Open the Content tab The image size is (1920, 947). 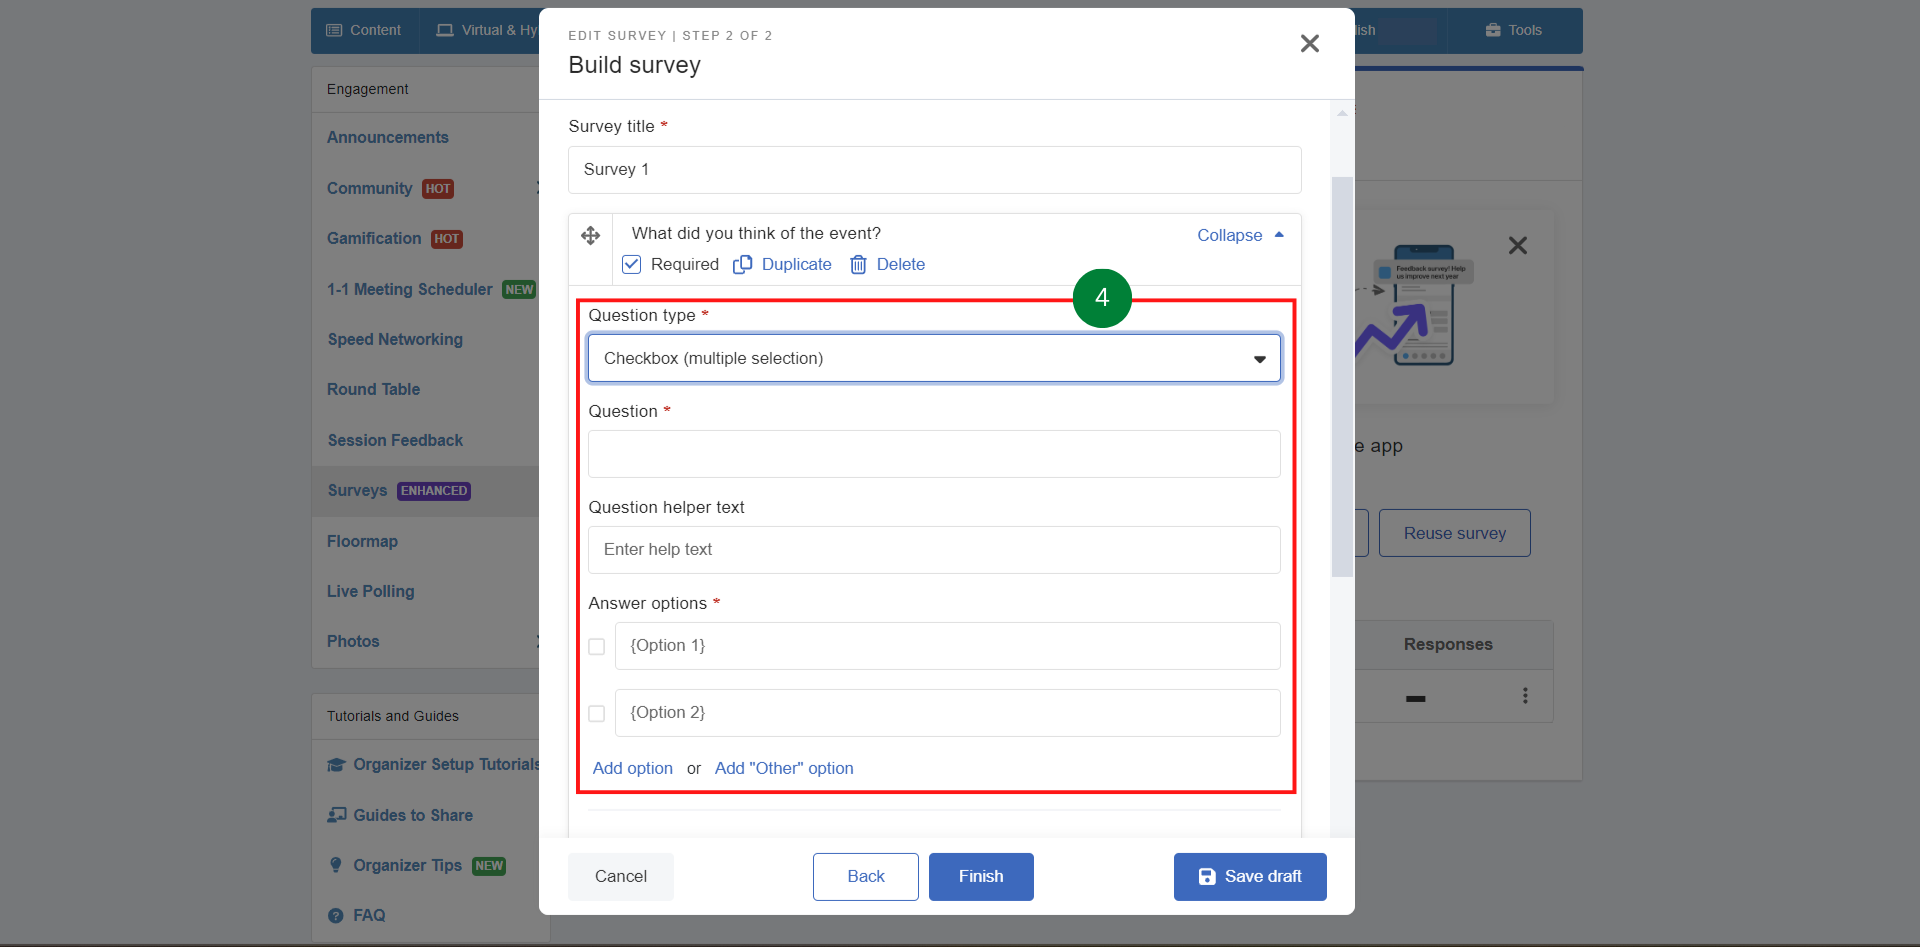click(x=365, y=30)
